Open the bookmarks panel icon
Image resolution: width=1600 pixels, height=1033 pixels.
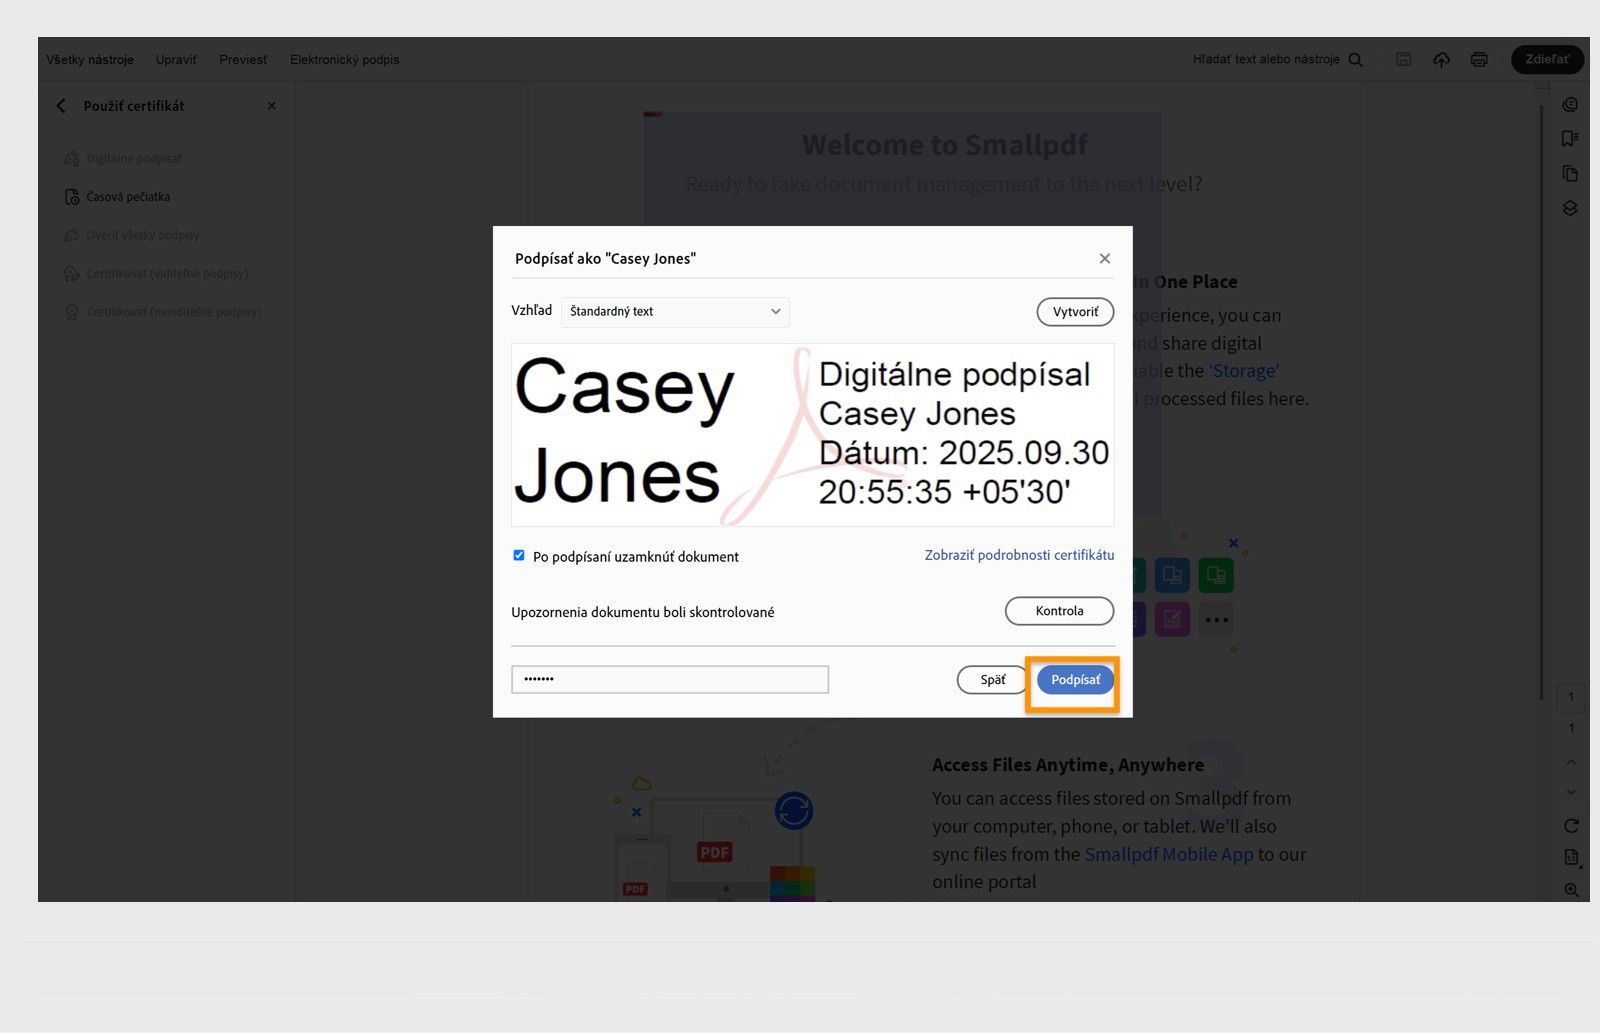[1570, 139]
